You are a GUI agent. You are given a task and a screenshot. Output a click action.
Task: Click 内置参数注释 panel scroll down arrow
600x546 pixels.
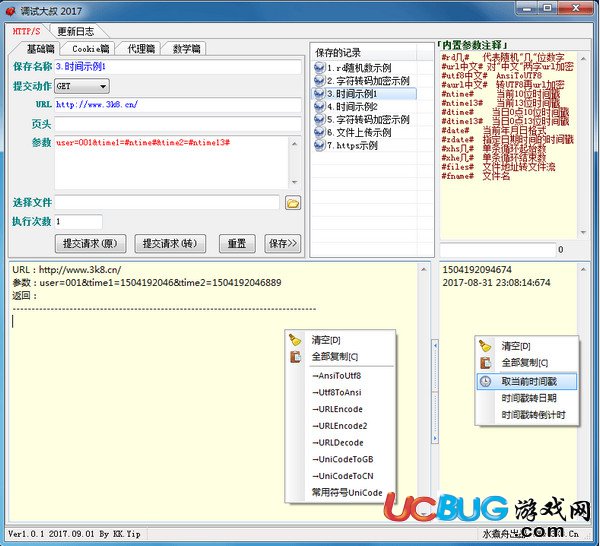click(583, 232)
